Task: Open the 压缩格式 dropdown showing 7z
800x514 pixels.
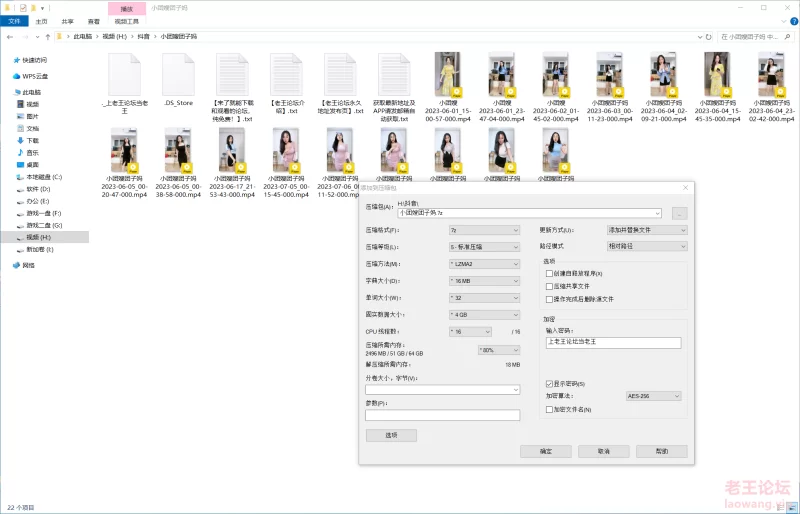Action: tap(484, 229)
